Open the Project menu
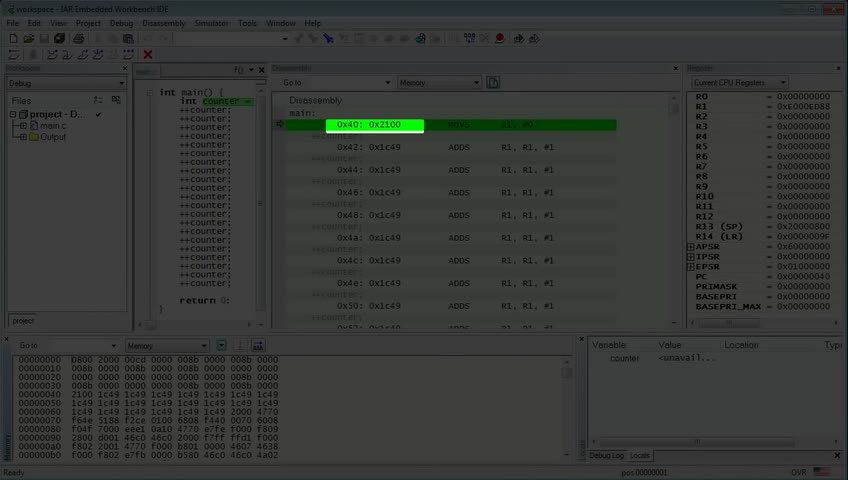The height and width of the screenshot is (480, 848). (x=88, y=23)
